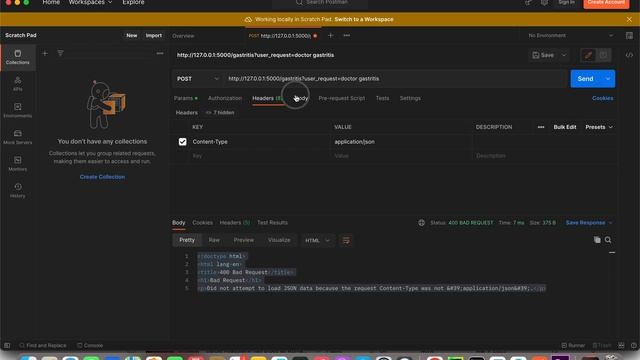Click the blue Send button
Viewport: 640px width, 360px height.
click(x=585, y=79)
